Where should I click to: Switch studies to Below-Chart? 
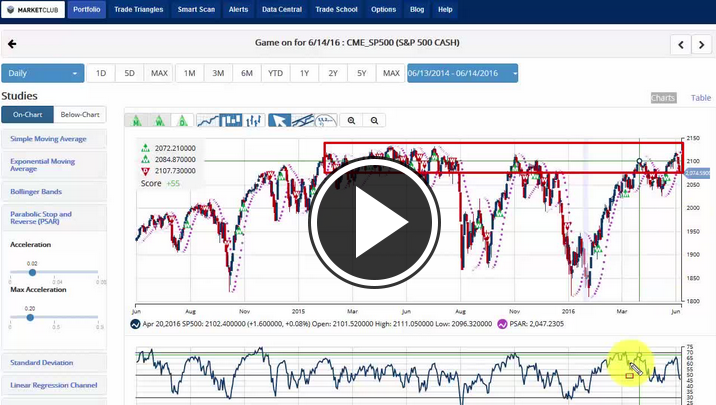(x=80, y=115)
